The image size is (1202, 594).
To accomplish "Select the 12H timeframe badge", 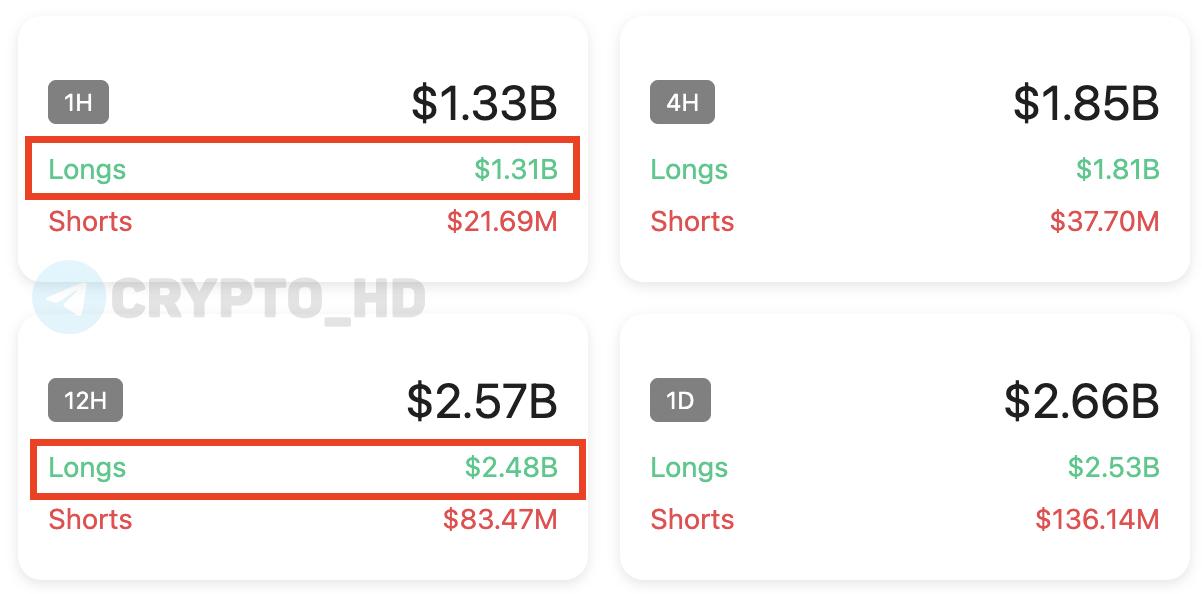I will [85, 401].
